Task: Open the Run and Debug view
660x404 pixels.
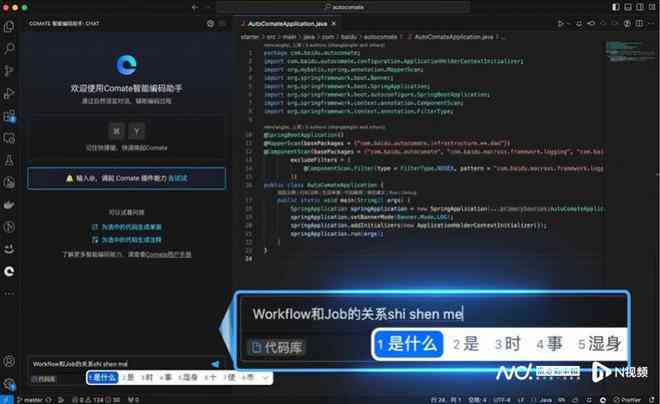Action: tap(9, 93)
